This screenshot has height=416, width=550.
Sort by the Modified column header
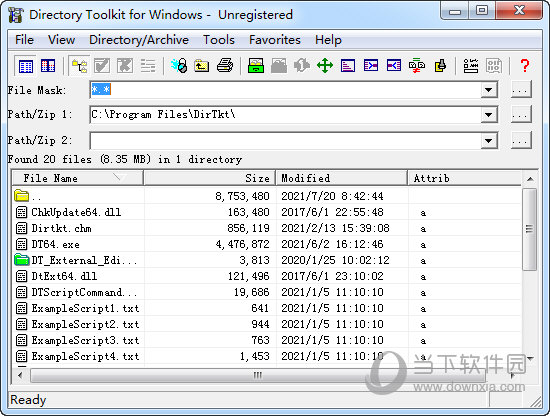click(x=341, y=178)
